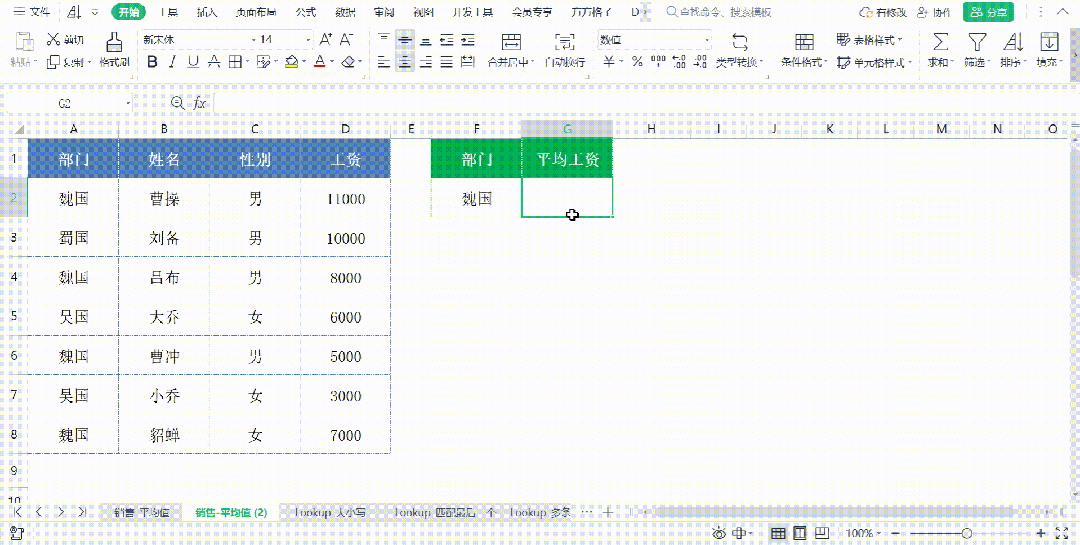Click the Type Conversion icon
Image resolution: width=1080 pixels, height=545 pixels.
pos(740,41)
